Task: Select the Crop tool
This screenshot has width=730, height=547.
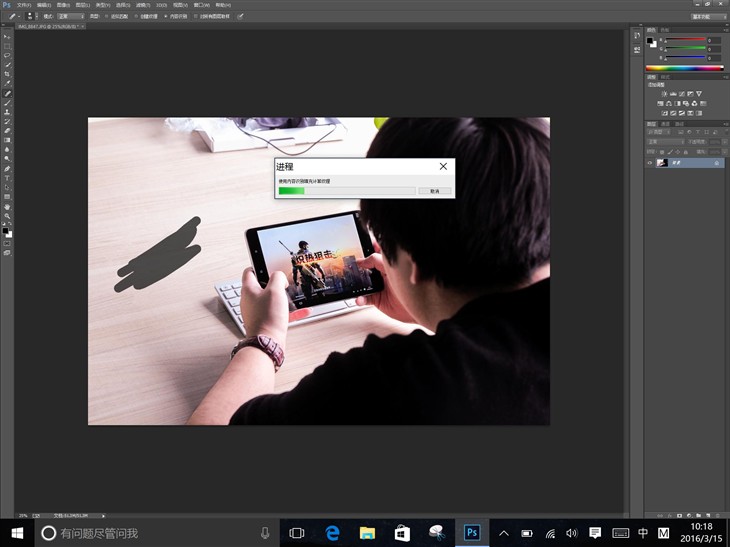Action: pyautogui.click(x=8, y=74)
